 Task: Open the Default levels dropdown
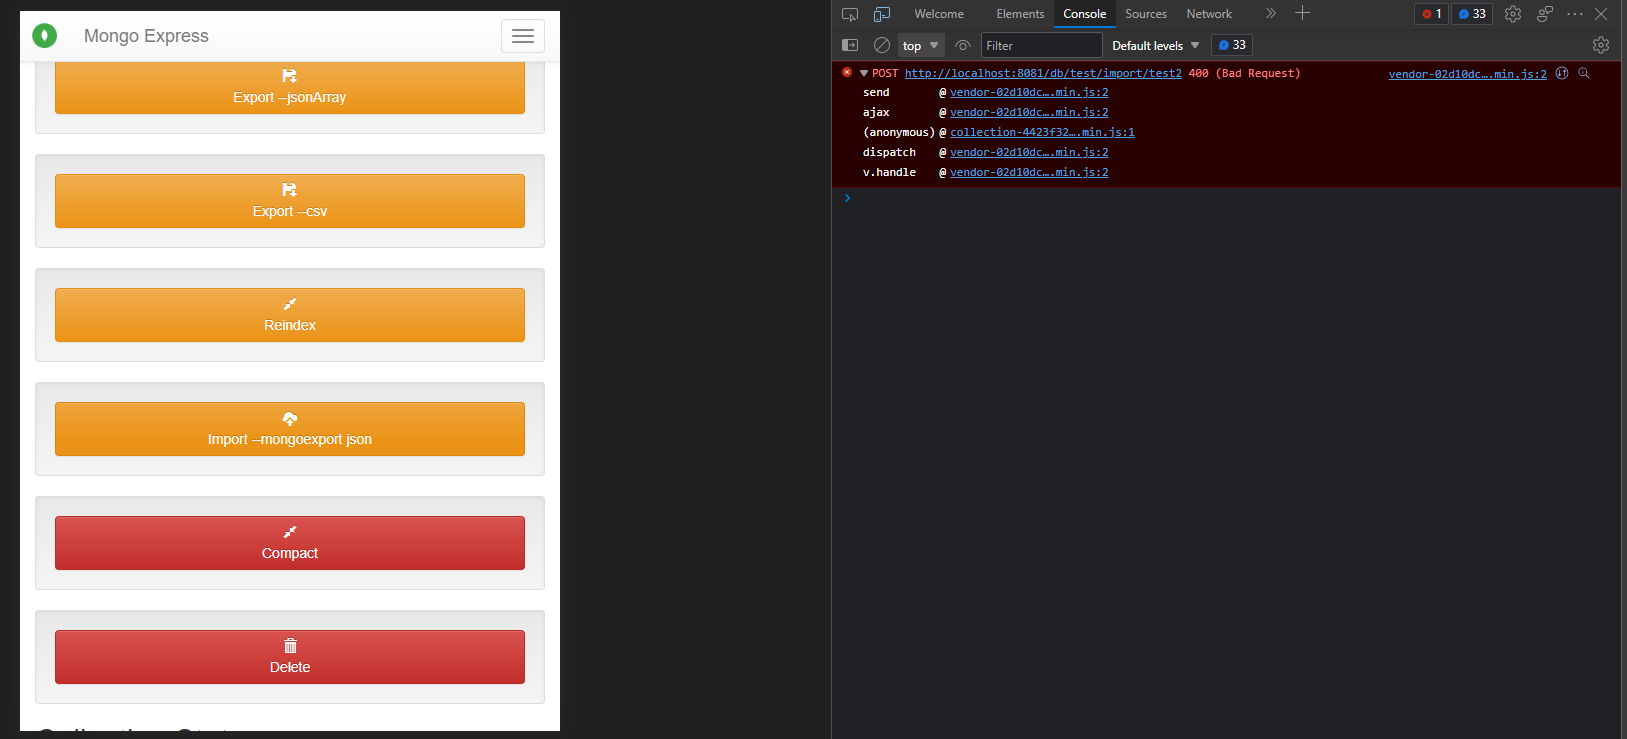point(1156,45)
